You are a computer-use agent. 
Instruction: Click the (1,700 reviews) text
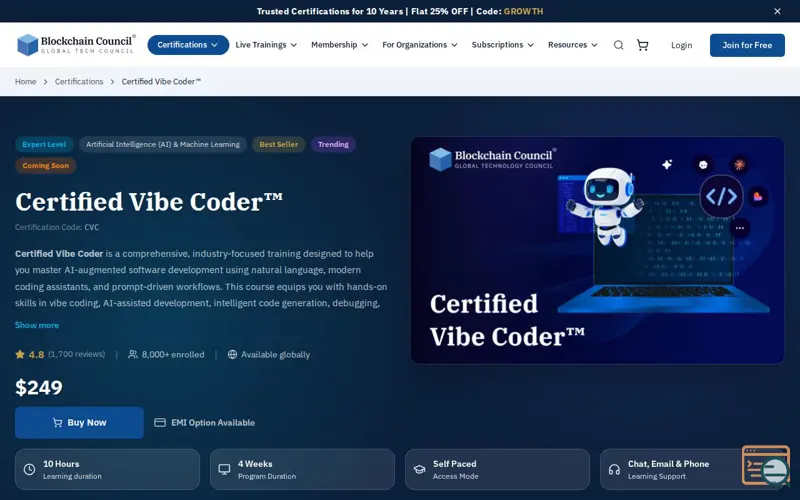click(x=77, y=354)
